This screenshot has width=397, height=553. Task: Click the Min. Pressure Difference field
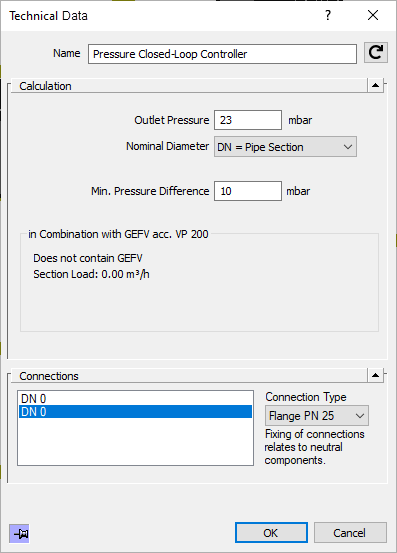[248, 191]
